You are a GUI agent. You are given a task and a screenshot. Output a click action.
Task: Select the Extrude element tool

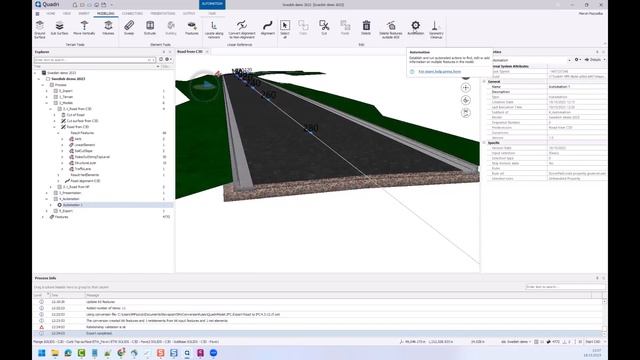150,28
